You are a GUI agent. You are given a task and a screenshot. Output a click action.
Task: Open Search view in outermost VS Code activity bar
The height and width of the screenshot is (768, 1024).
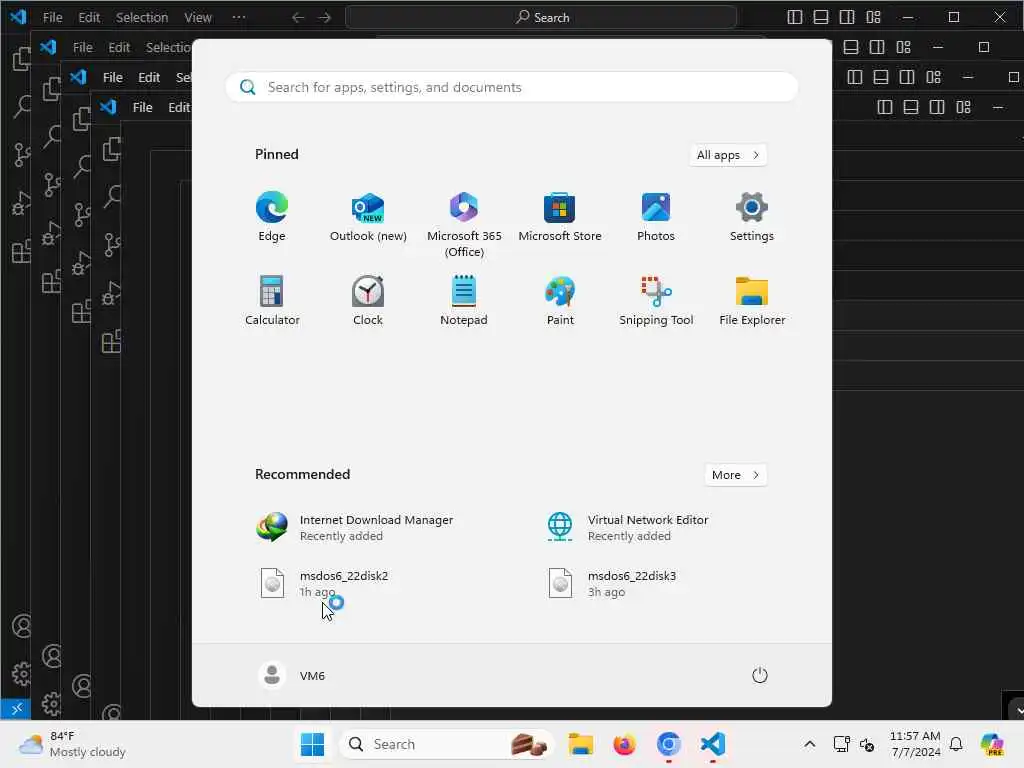pyautogui.click(x=20, y=106)
